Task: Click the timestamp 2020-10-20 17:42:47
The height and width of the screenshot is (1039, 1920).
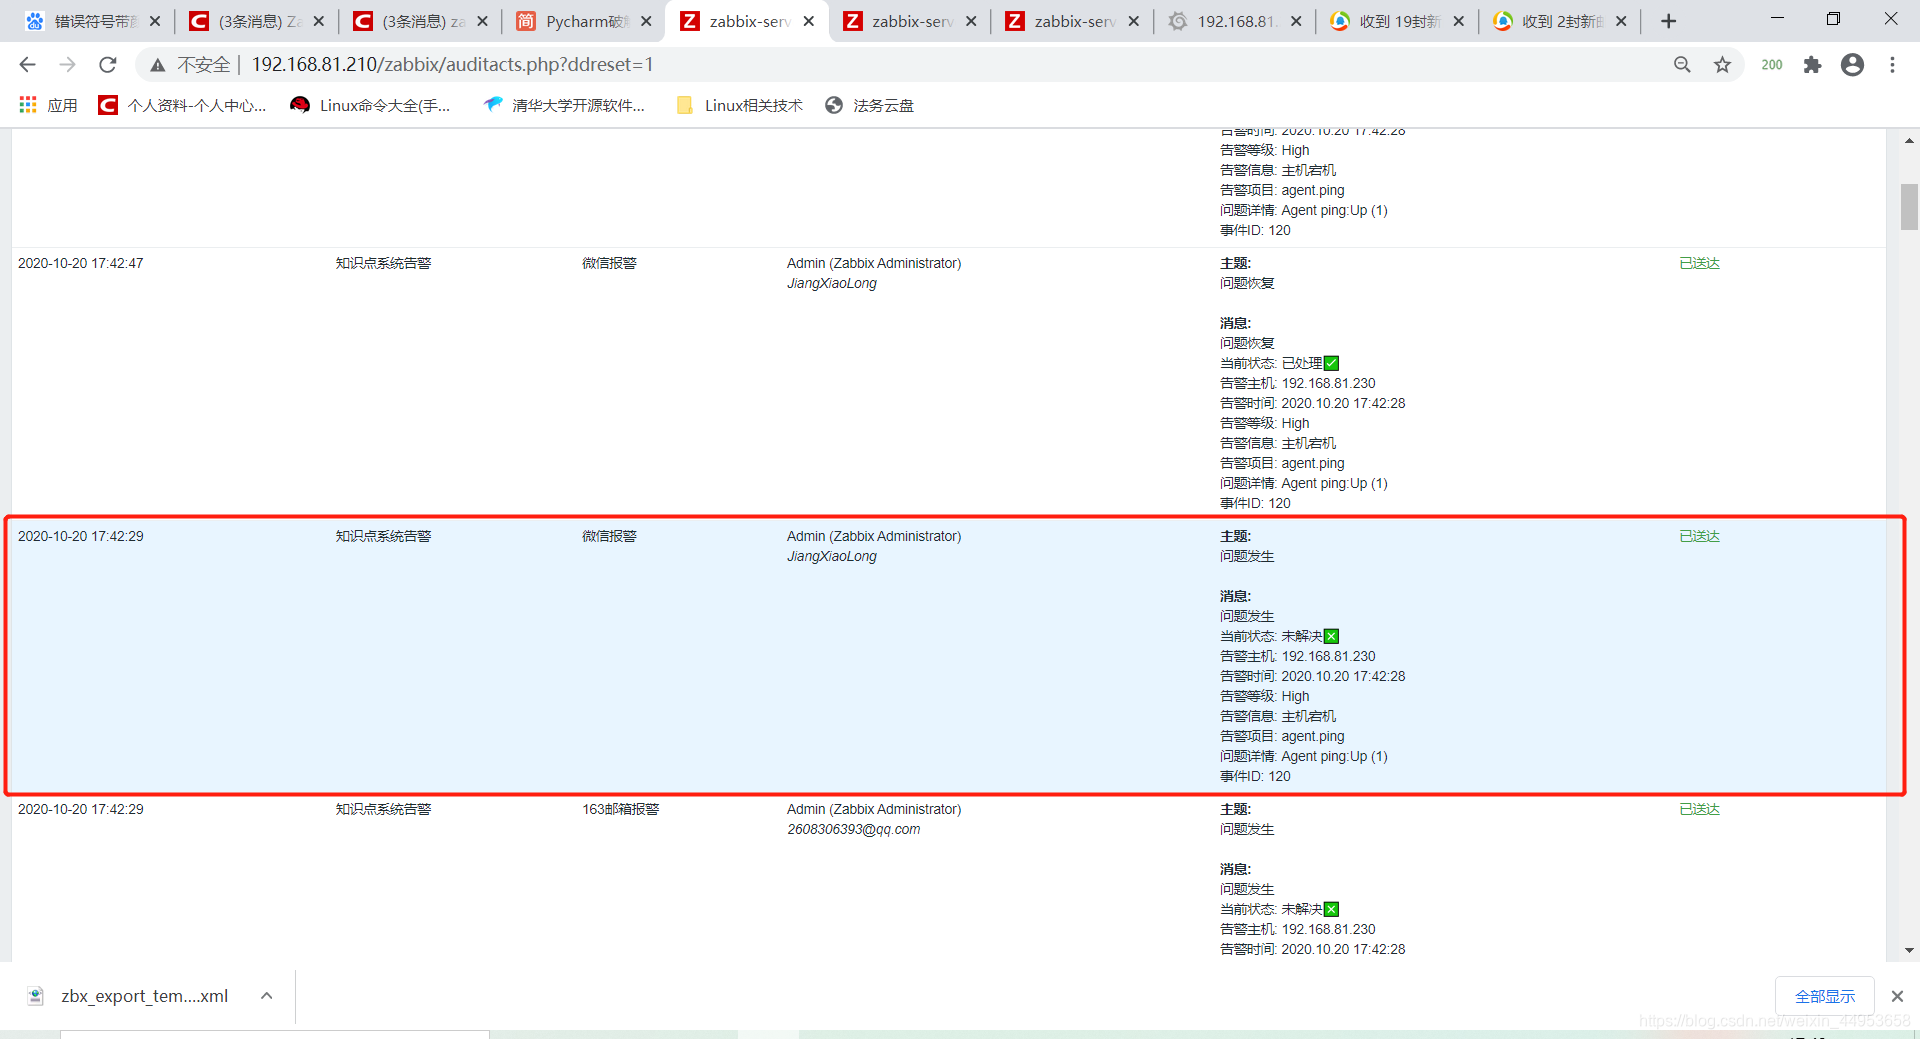Action: tap(80, 263)
